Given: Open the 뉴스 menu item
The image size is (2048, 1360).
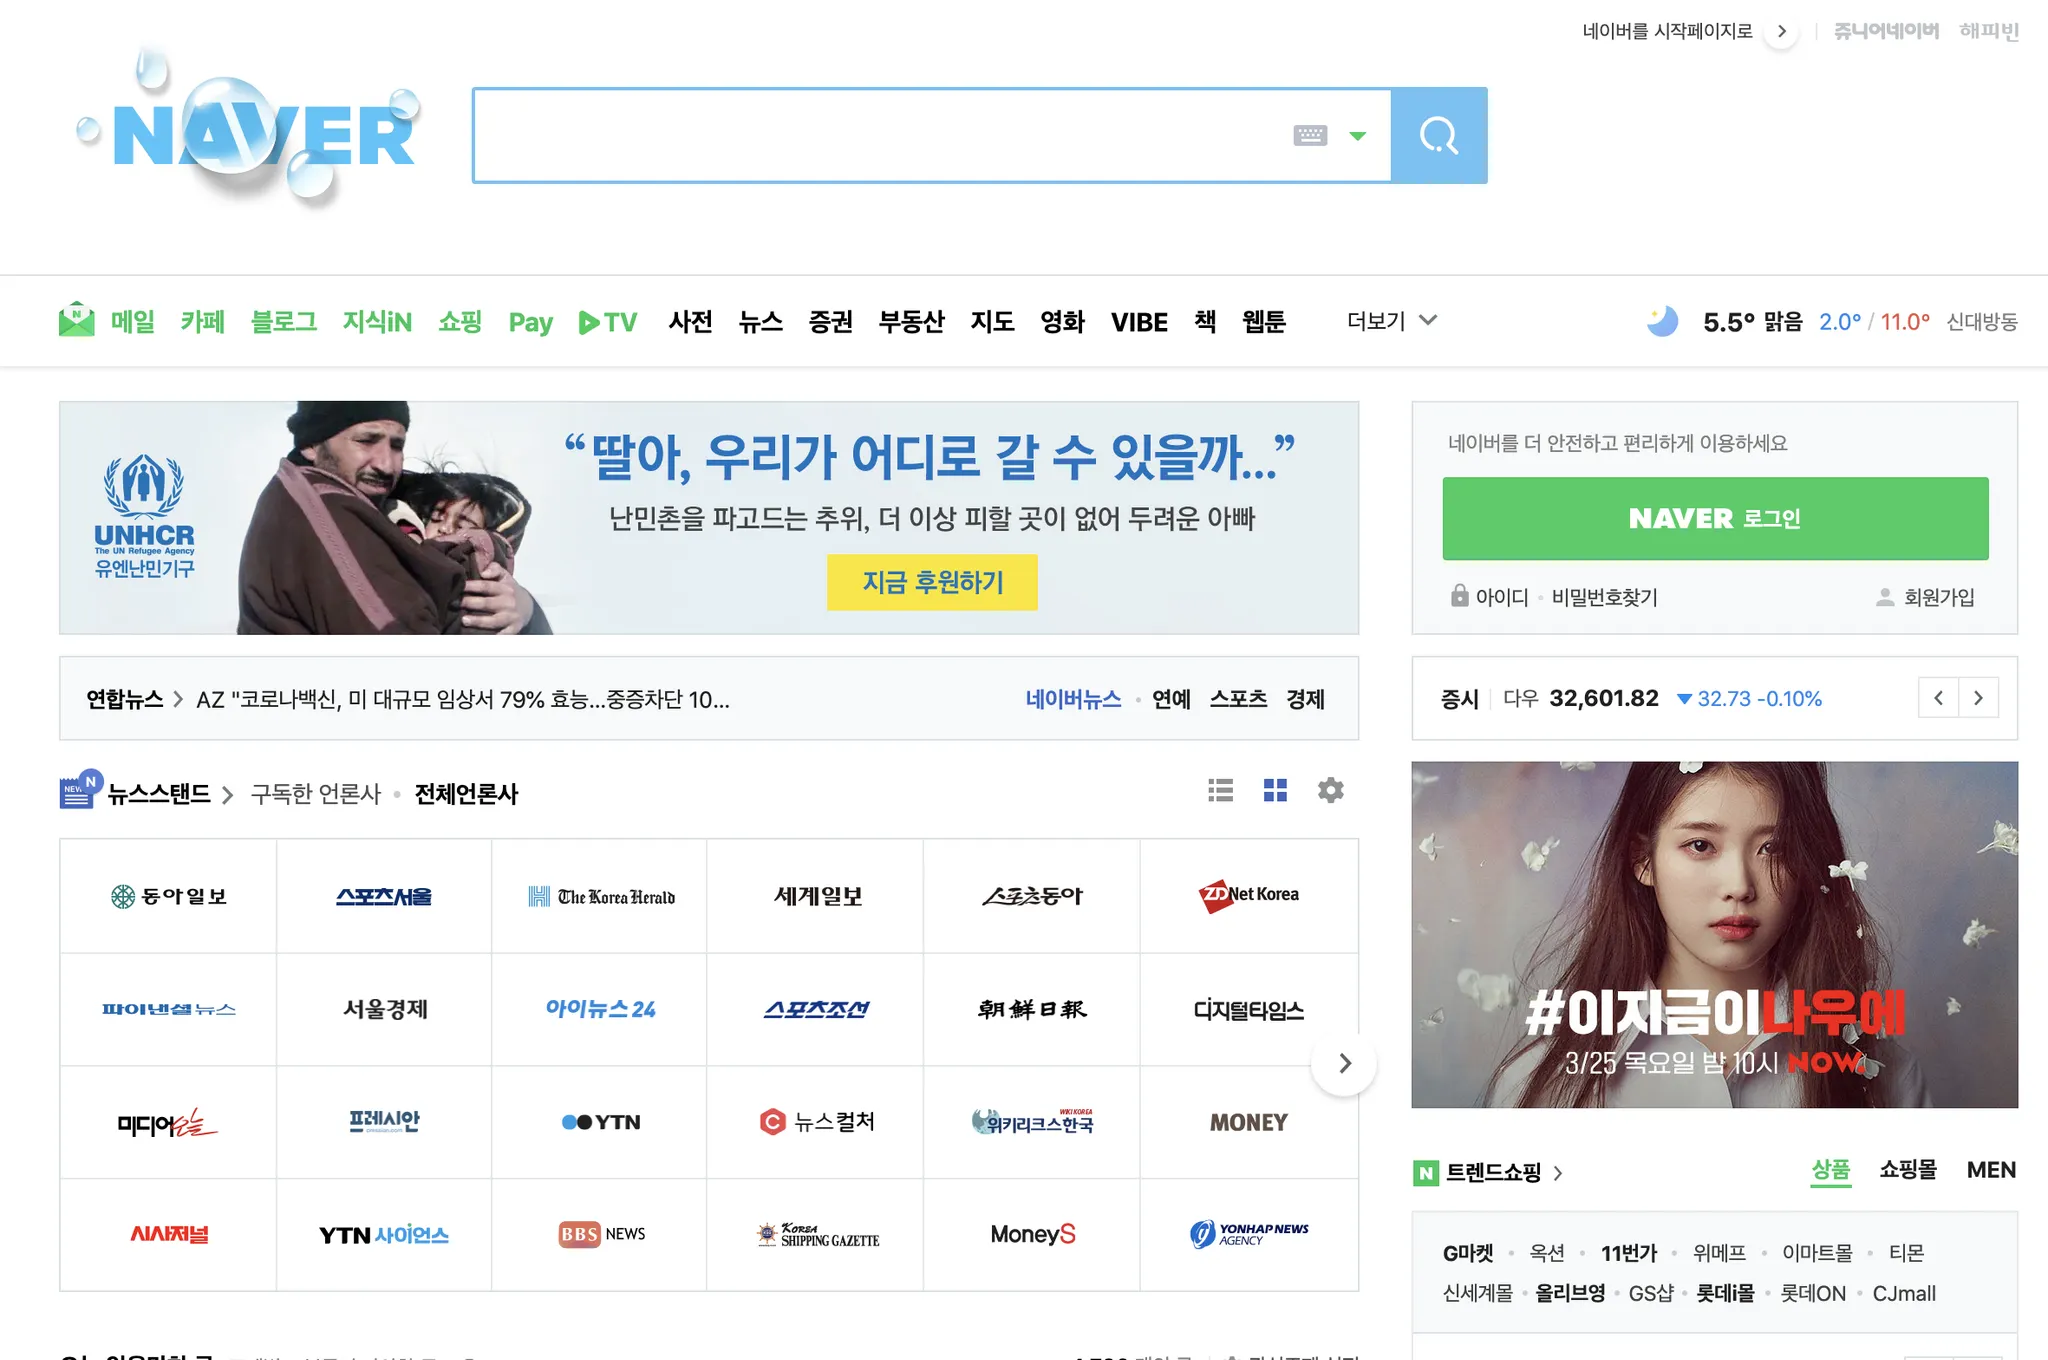Looking at the screenshot, I should [760, 322].
